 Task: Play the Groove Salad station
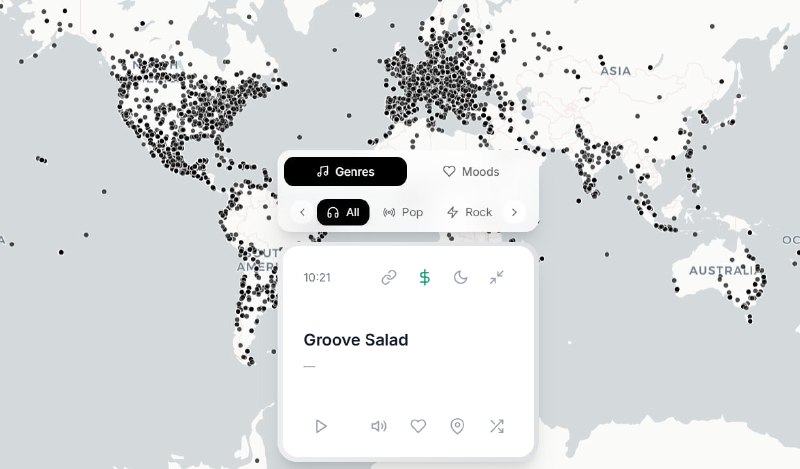tap(321, 426)
